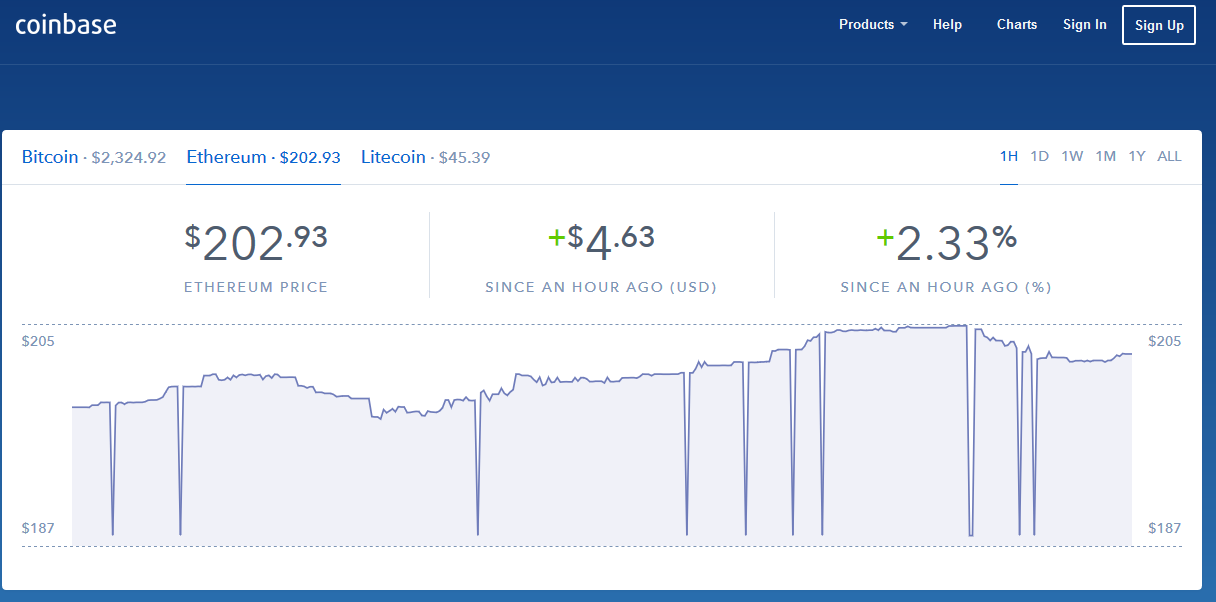The height and width of the screenshot is (602, 1216).
Task: Expand the Products dropdown menu
Action: point(872,25)
